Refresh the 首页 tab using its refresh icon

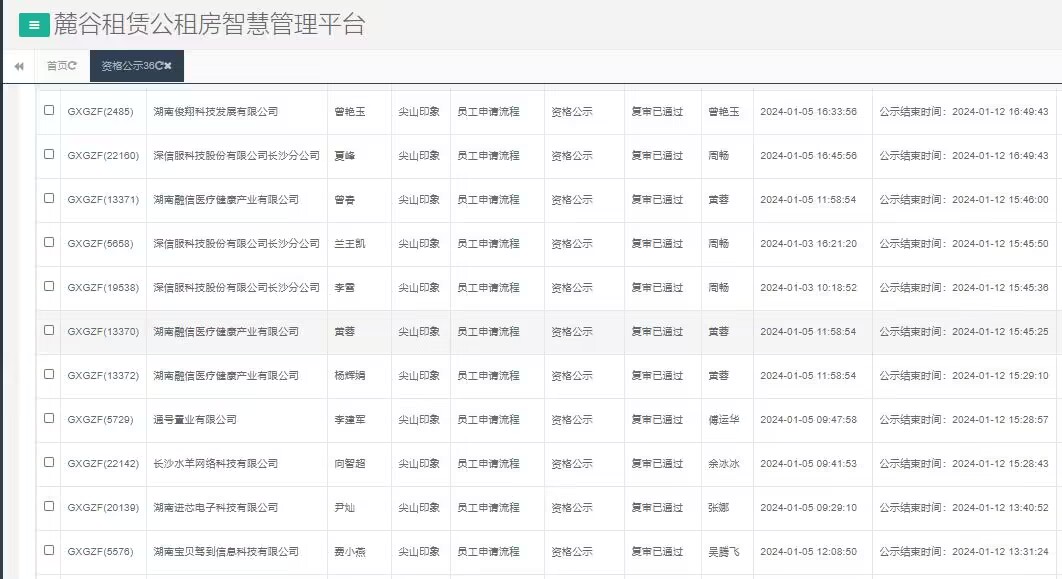pos(72,68)
